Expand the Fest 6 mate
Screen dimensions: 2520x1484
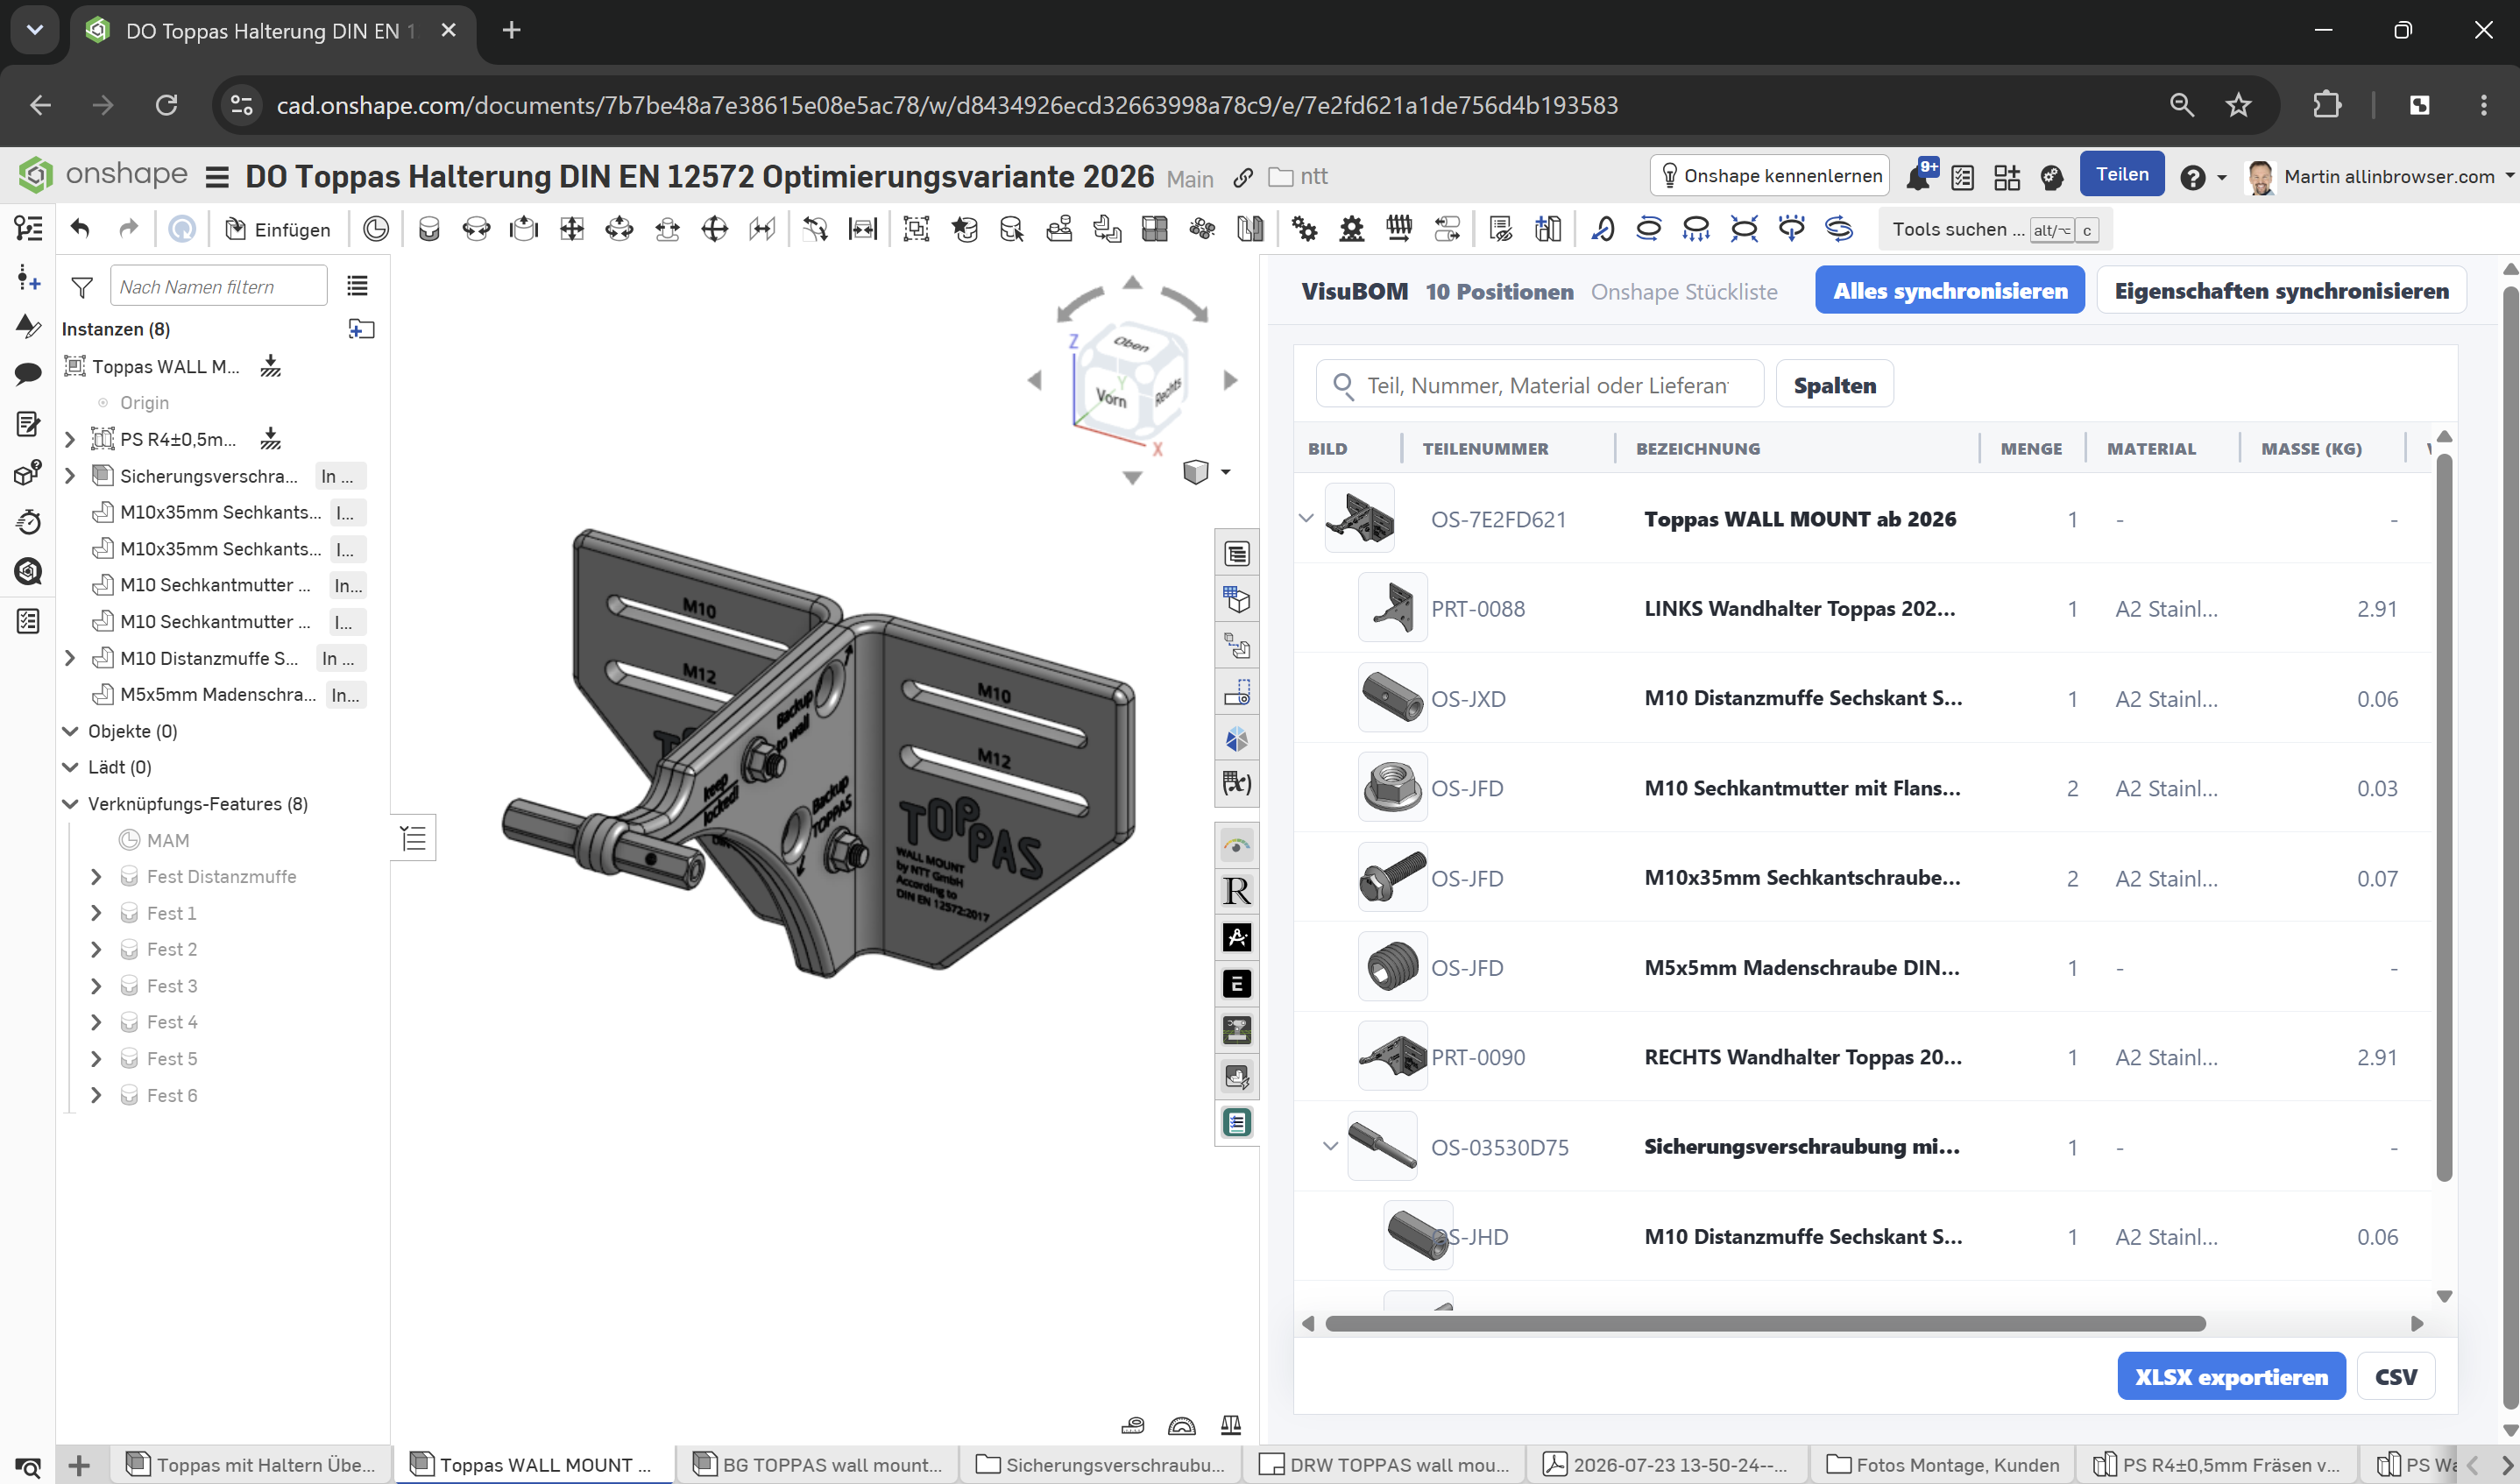tap(96, 1095)
